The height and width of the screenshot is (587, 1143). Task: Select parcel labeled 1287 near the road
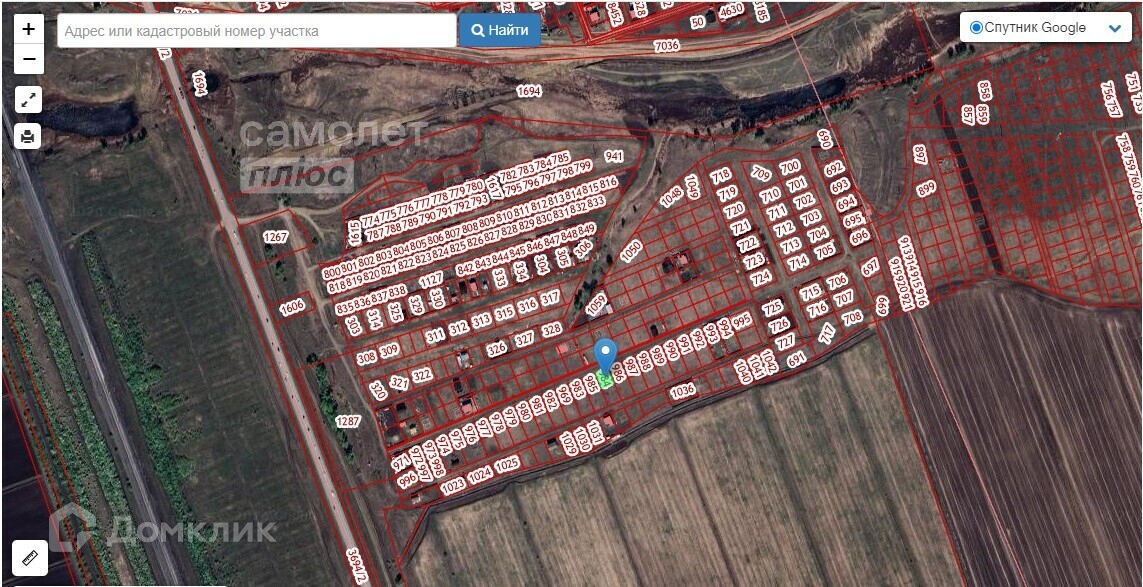[x=348, y=421]
